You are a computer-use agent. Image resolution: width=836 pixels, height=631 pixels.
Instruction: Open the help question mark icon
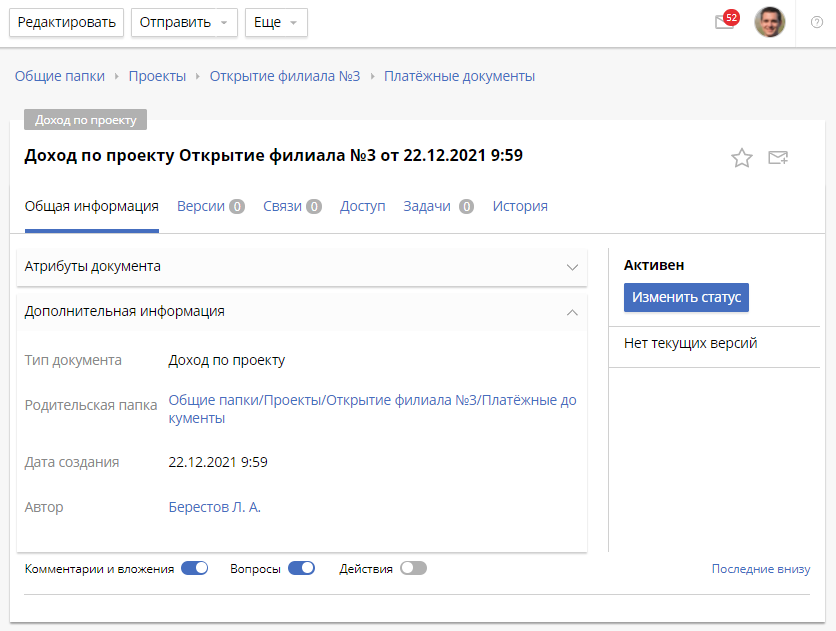click(817, 23)
